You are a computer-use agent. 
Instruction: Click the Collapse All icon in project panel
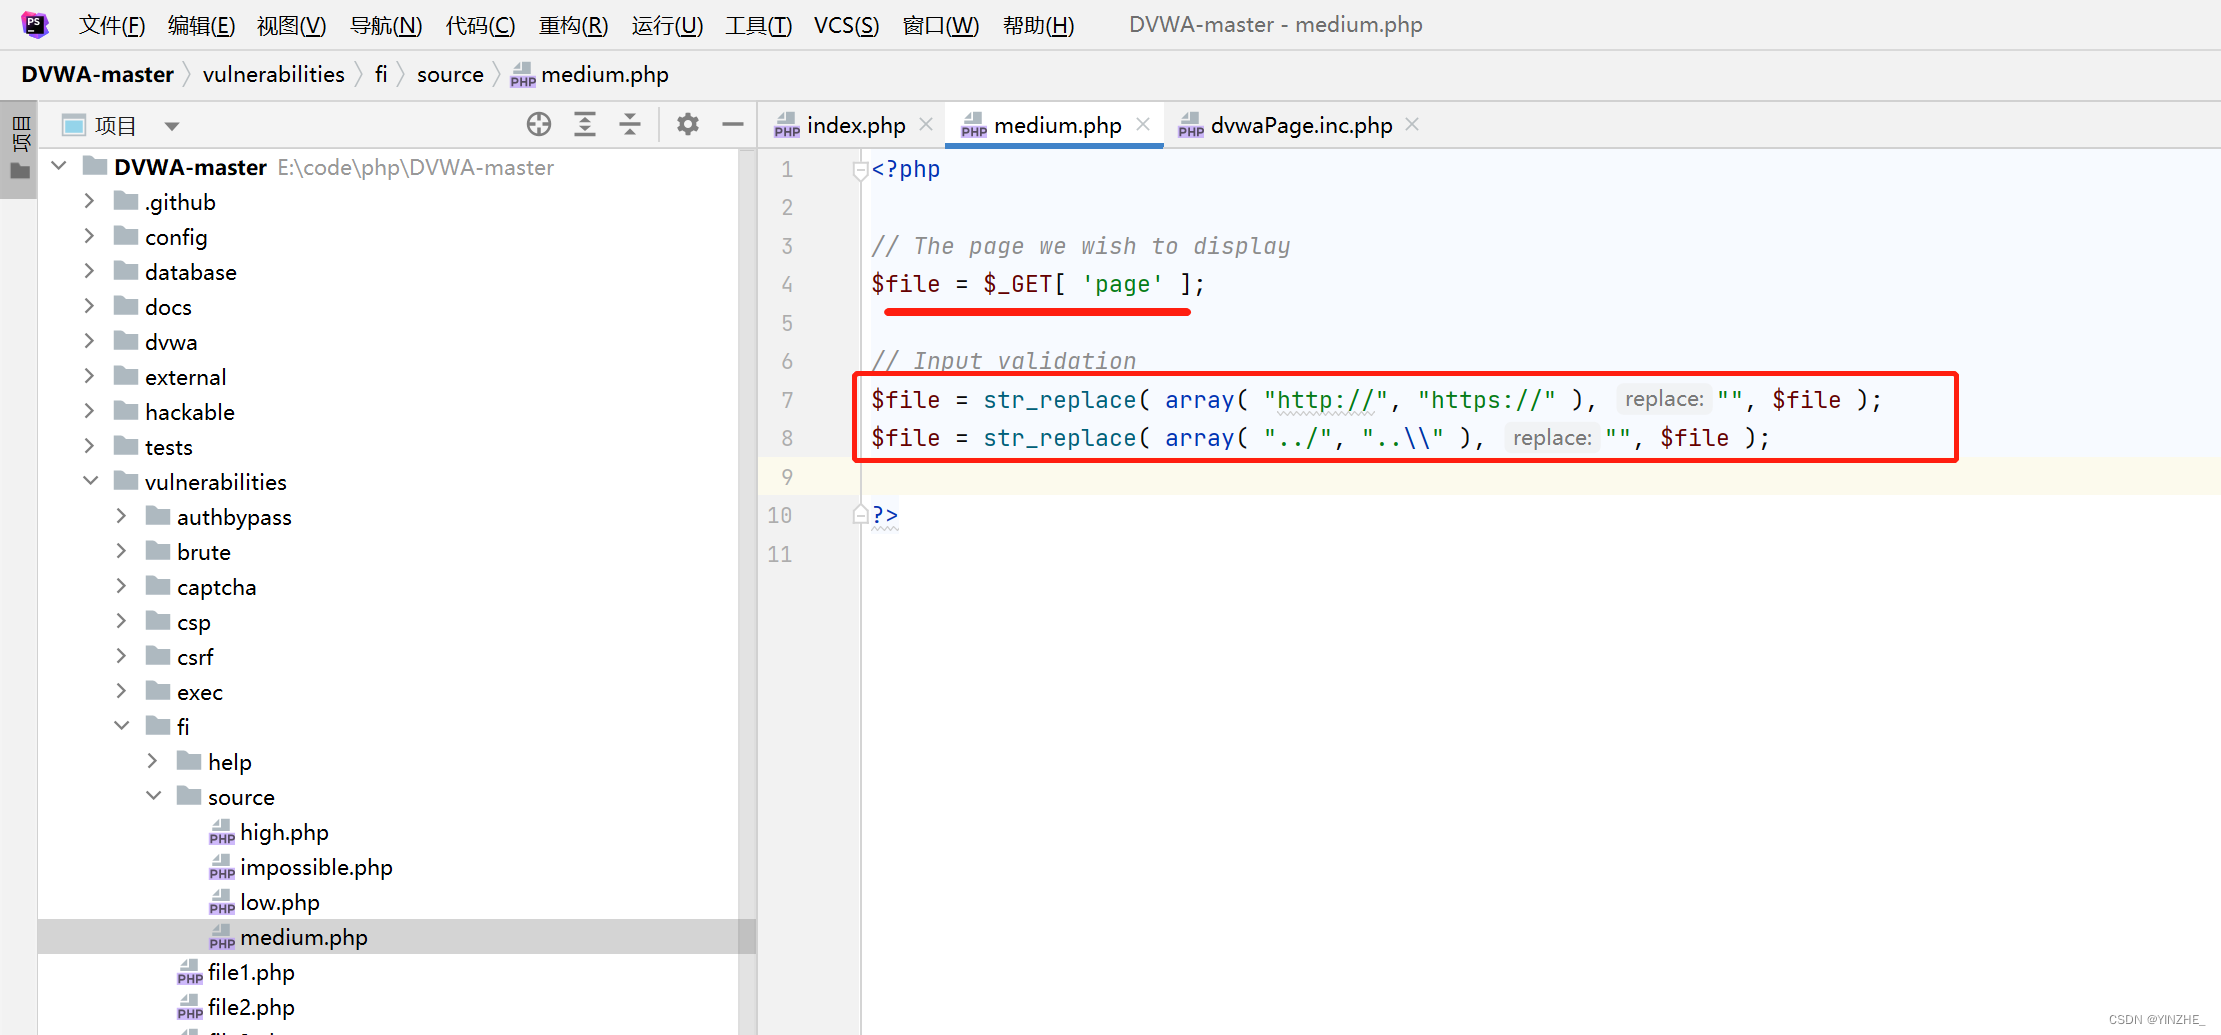(x=630, y=125)
